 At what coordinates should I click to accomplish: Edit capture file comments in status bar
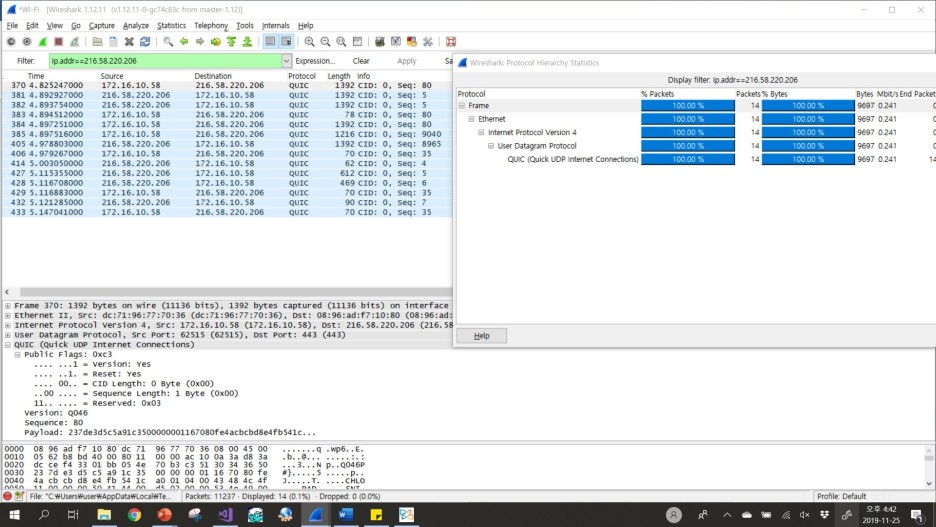(x=19, y=496)
